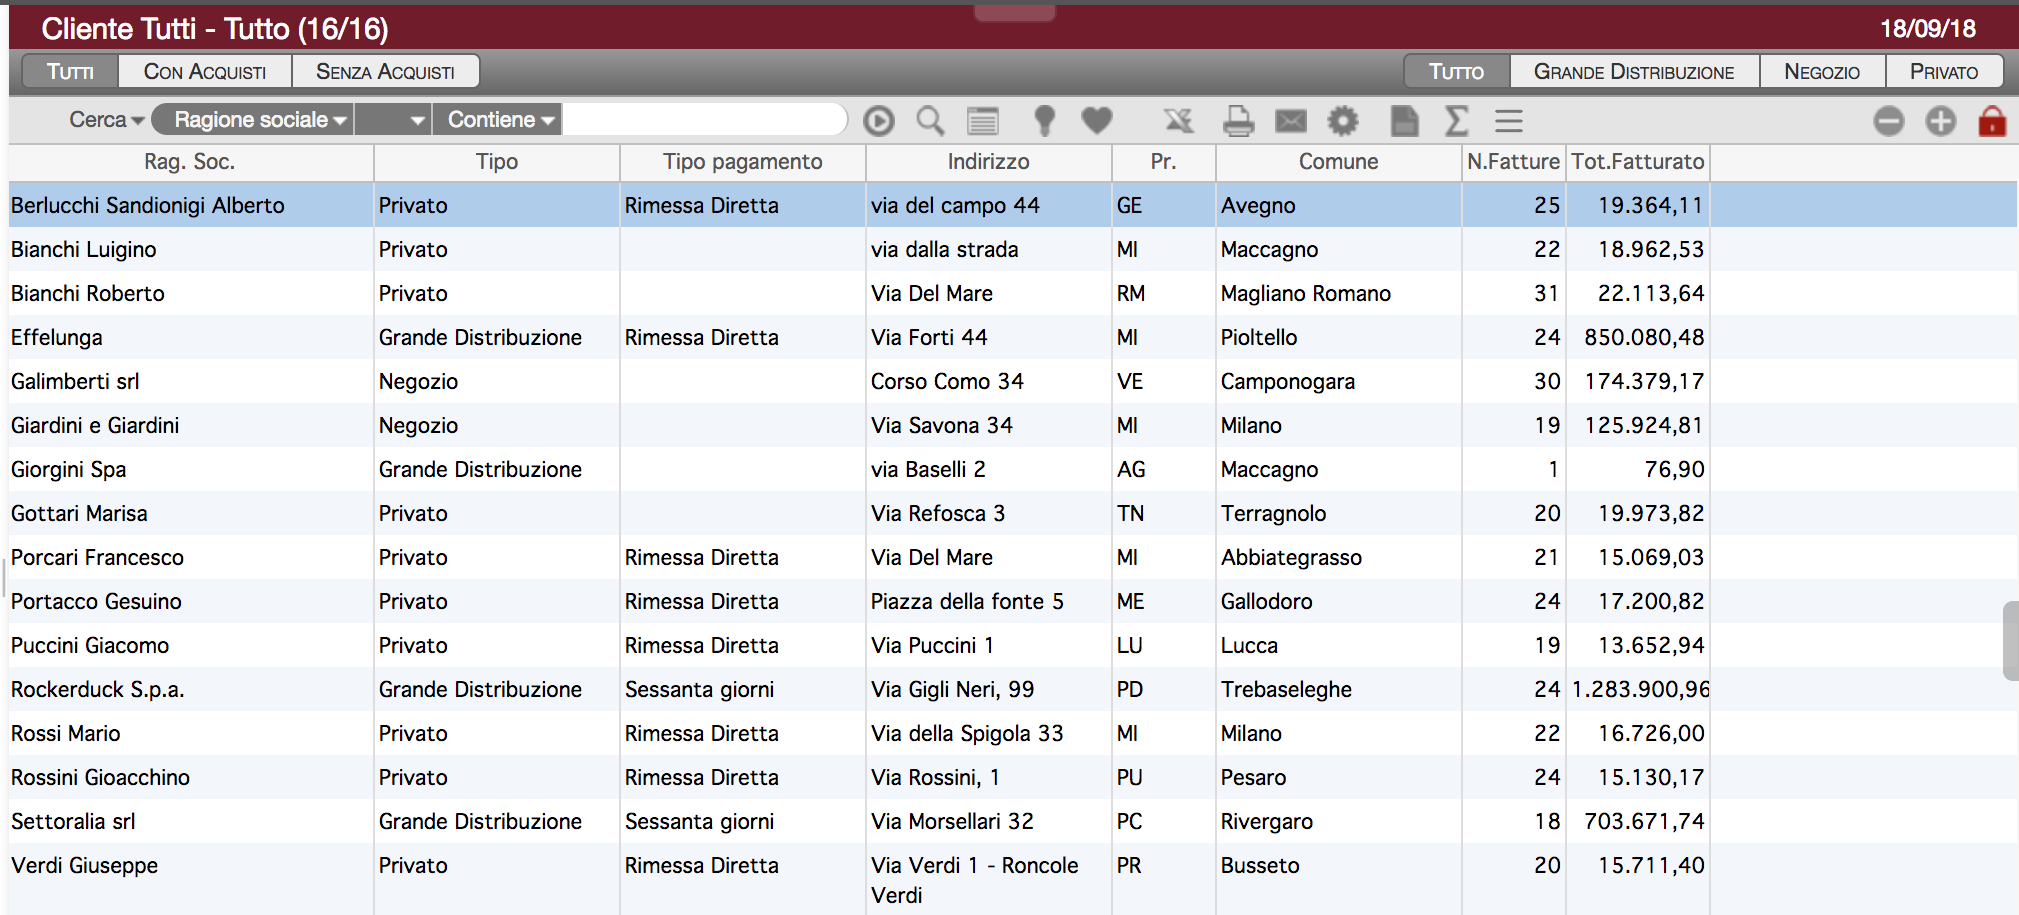Sort by the Rag. Soc. column header
The height and width of the screenshot is (915, 2019).
[190, 162]
